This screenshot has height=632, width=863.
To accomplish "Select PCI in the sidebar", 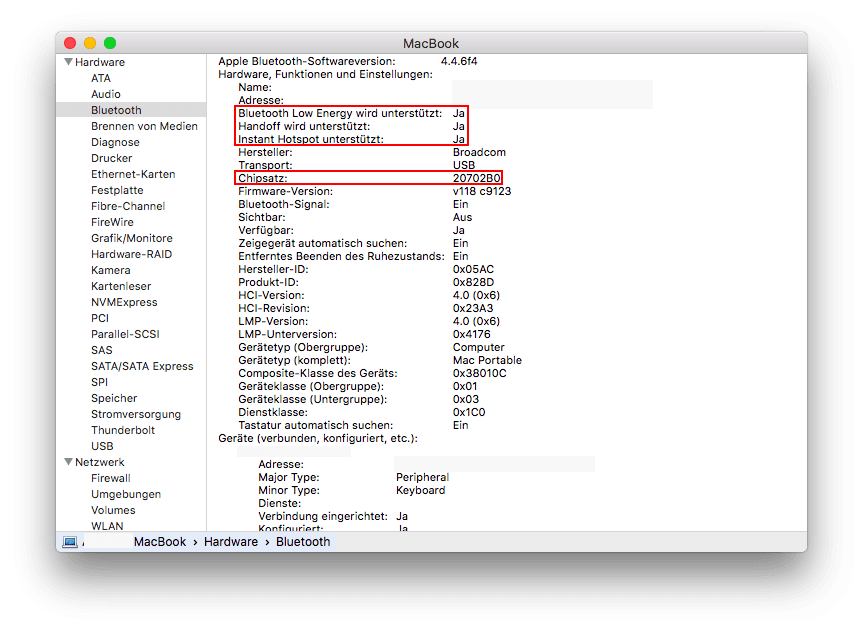I will (100, 318).
